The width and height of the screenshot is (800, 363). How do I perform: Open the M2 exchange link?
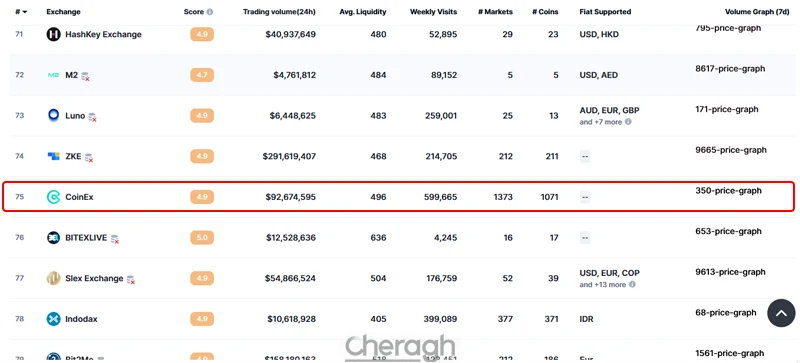coord(71,75)
